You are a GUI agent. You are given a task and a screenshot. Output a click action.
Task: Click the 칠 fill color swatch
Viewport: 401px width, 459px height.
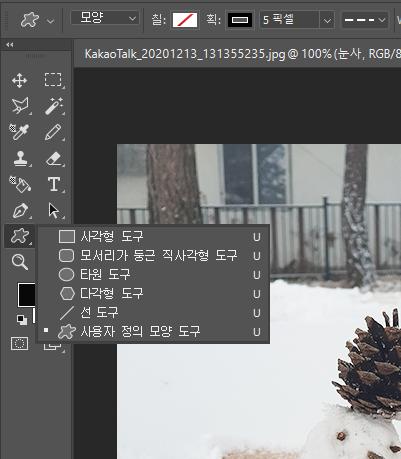pyautogui.click(x=185, y=20)
